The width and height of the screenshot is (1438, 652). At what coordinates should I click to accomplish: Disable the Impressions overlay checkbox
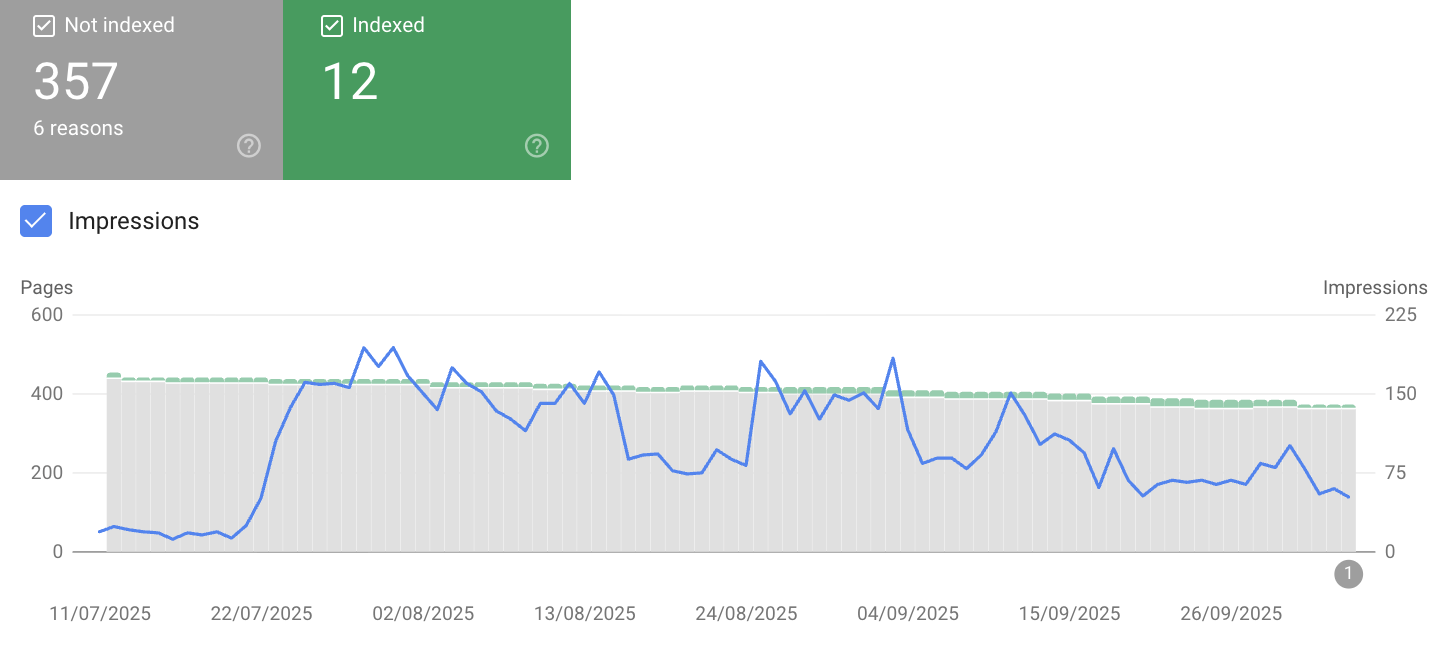(x=35, y=220)
